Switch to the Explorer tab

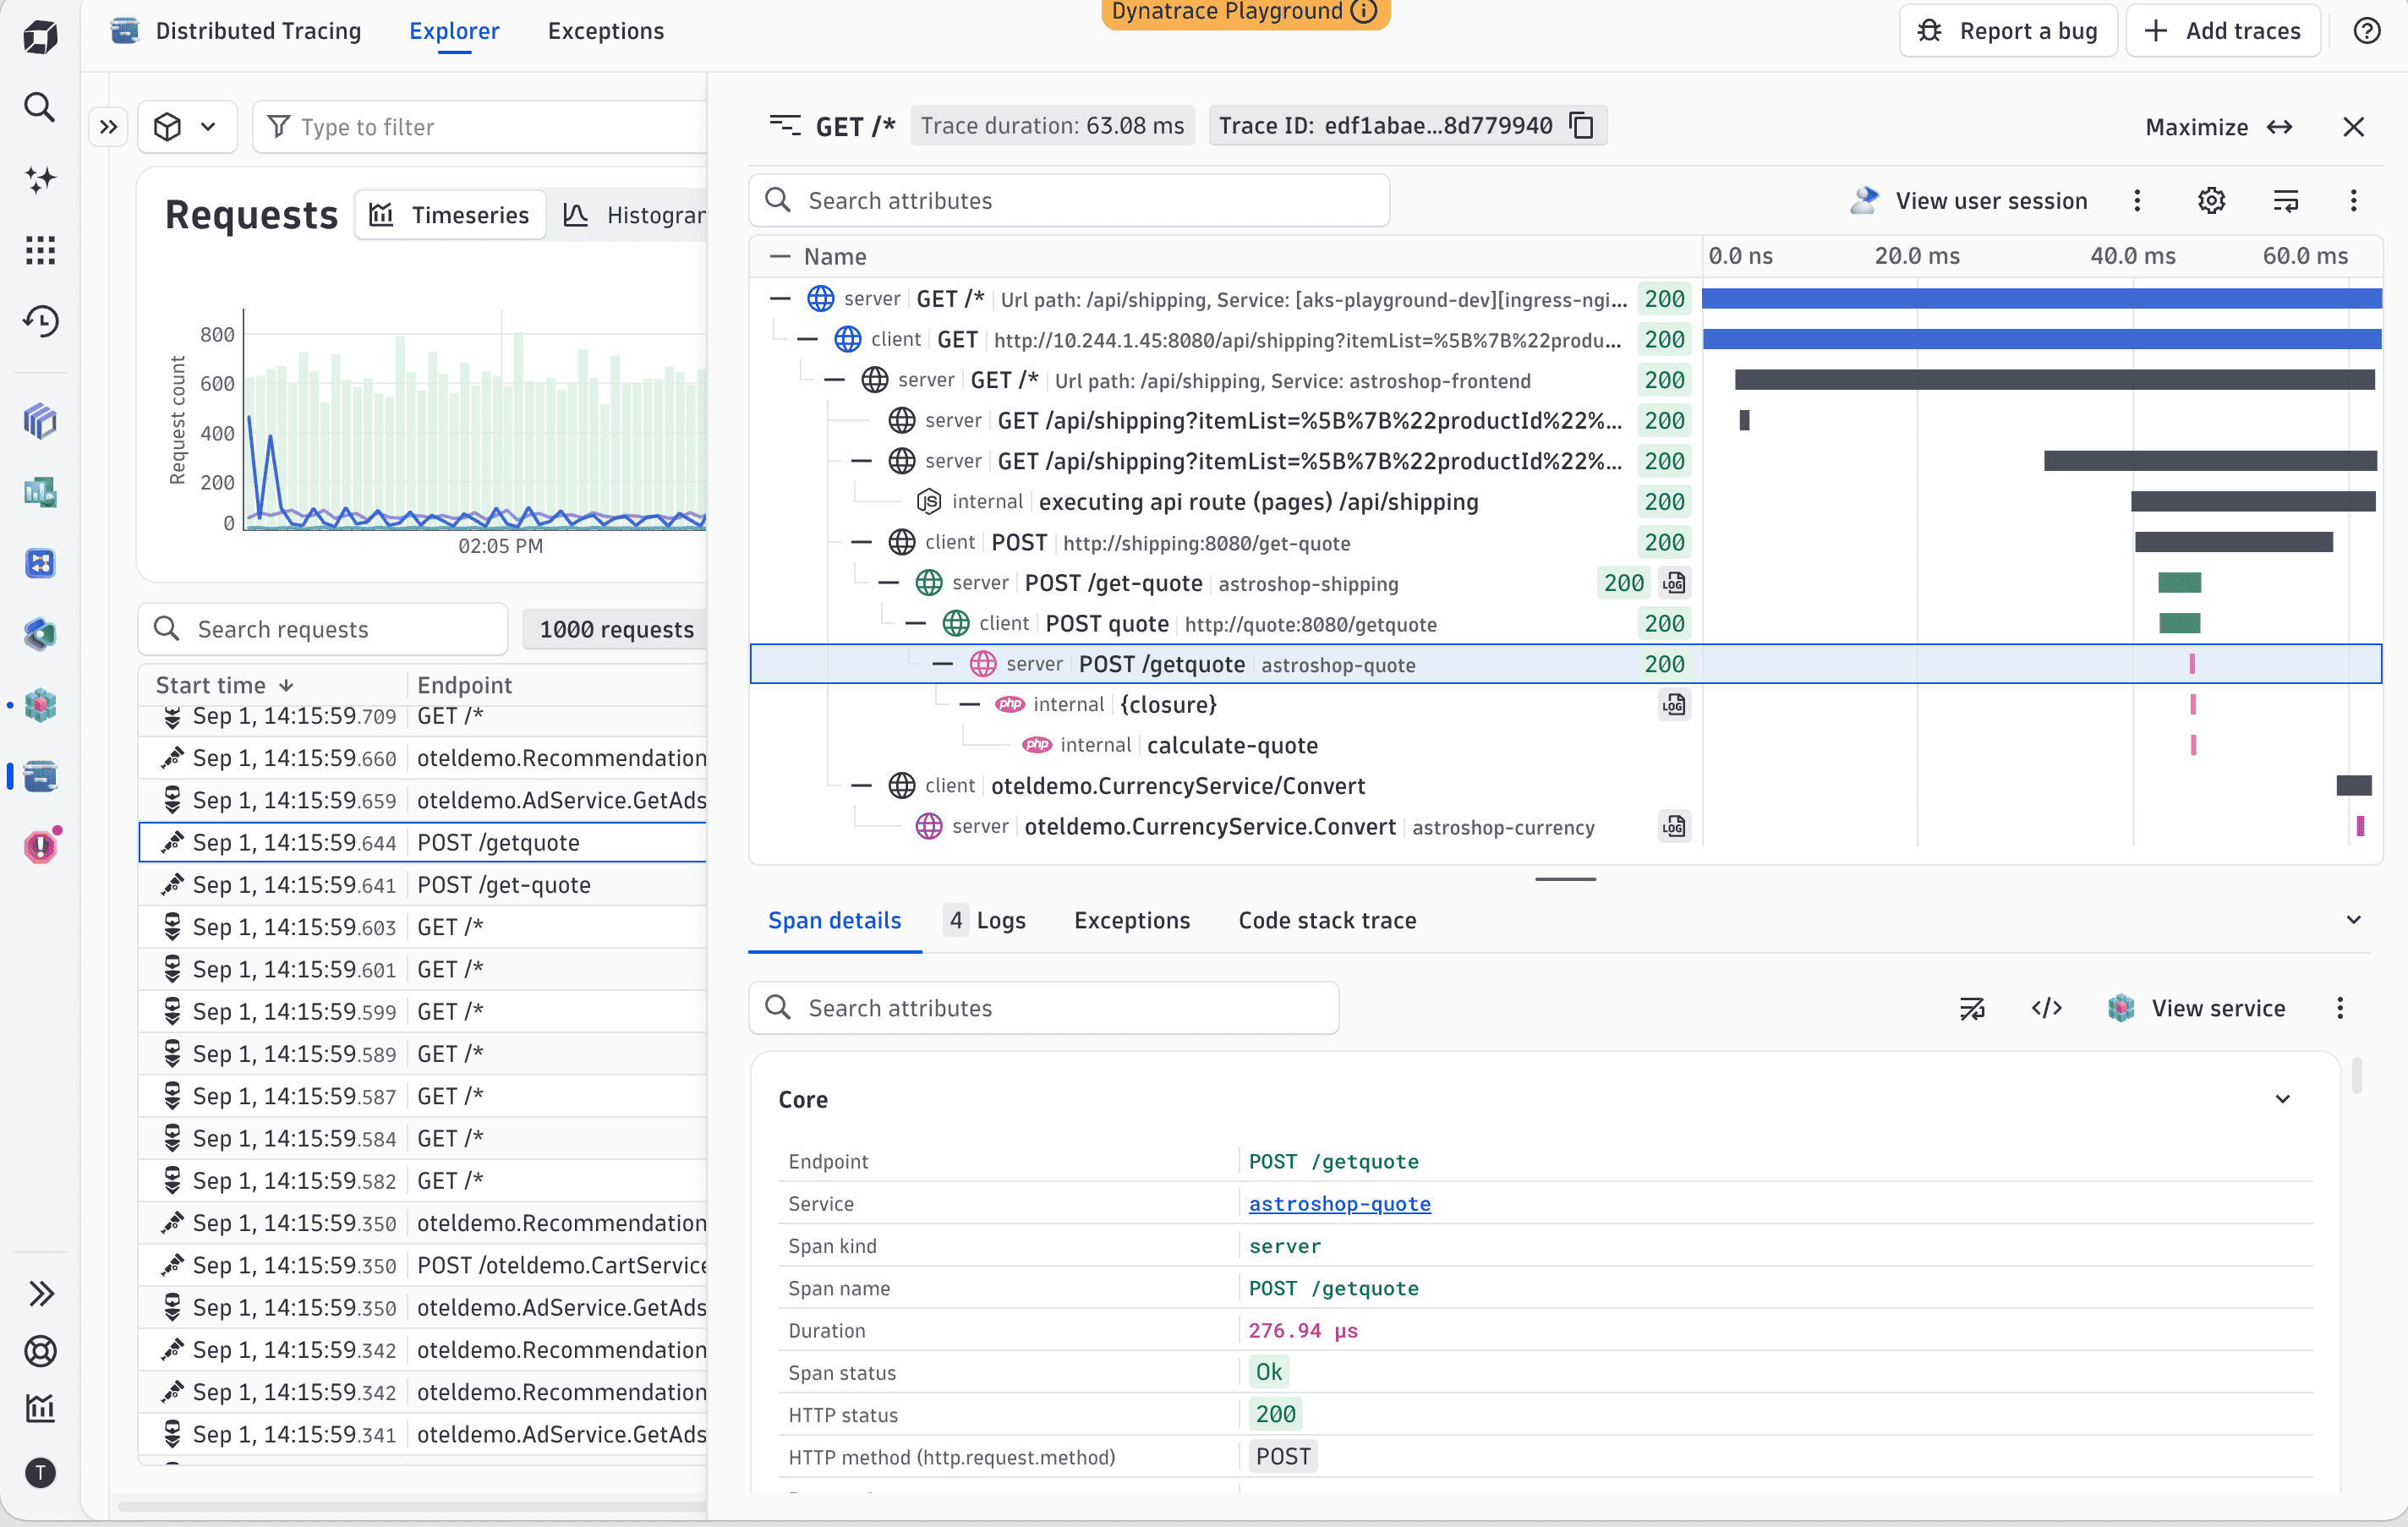[x=454, y=31]
